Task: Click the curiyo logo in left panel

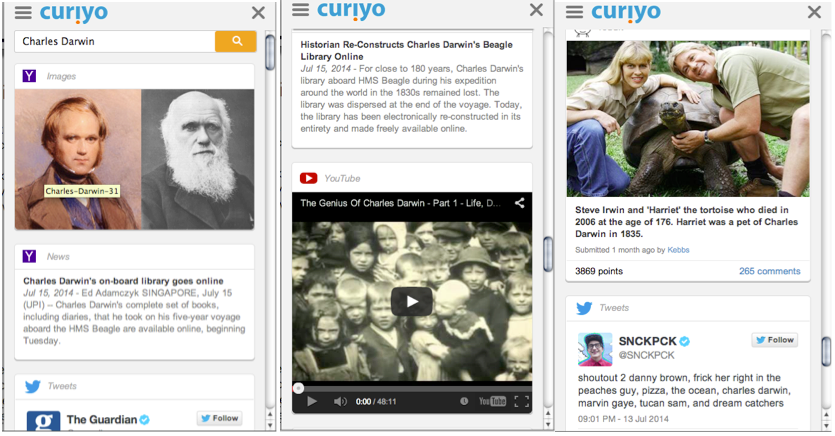Action: 73,13
